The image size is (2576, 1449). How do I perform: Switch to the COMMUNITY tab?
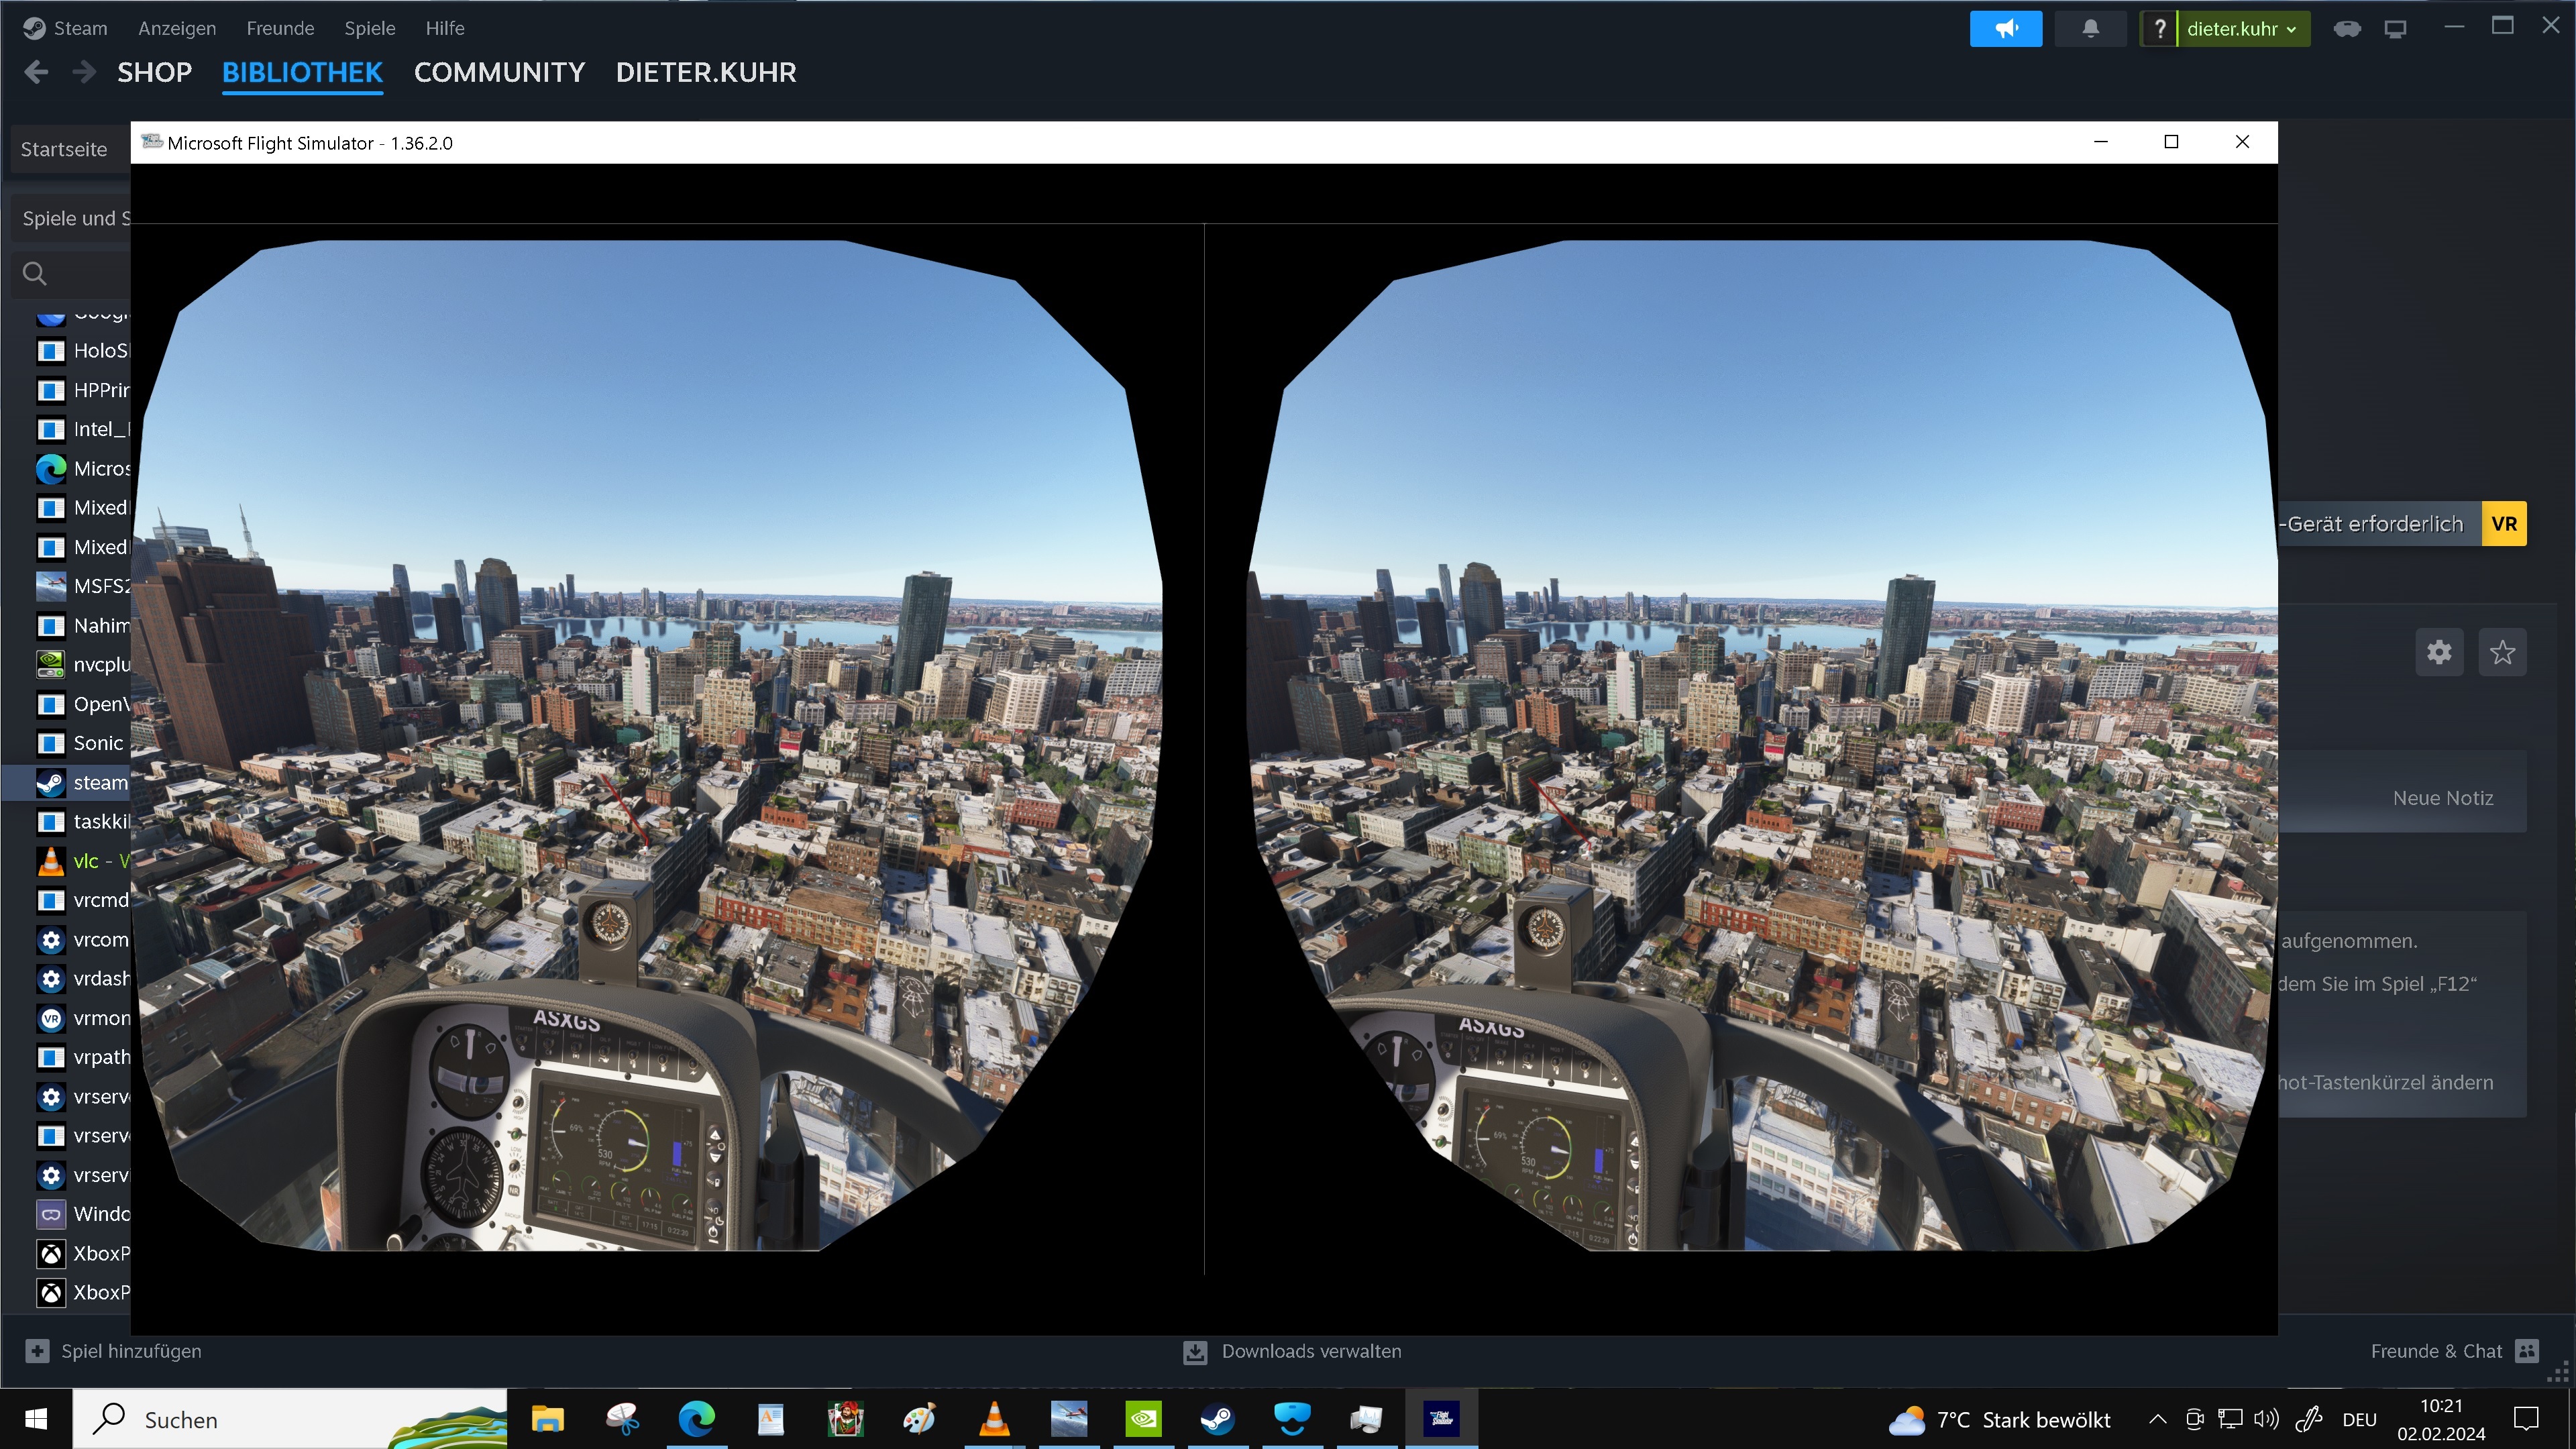point(499,72)
